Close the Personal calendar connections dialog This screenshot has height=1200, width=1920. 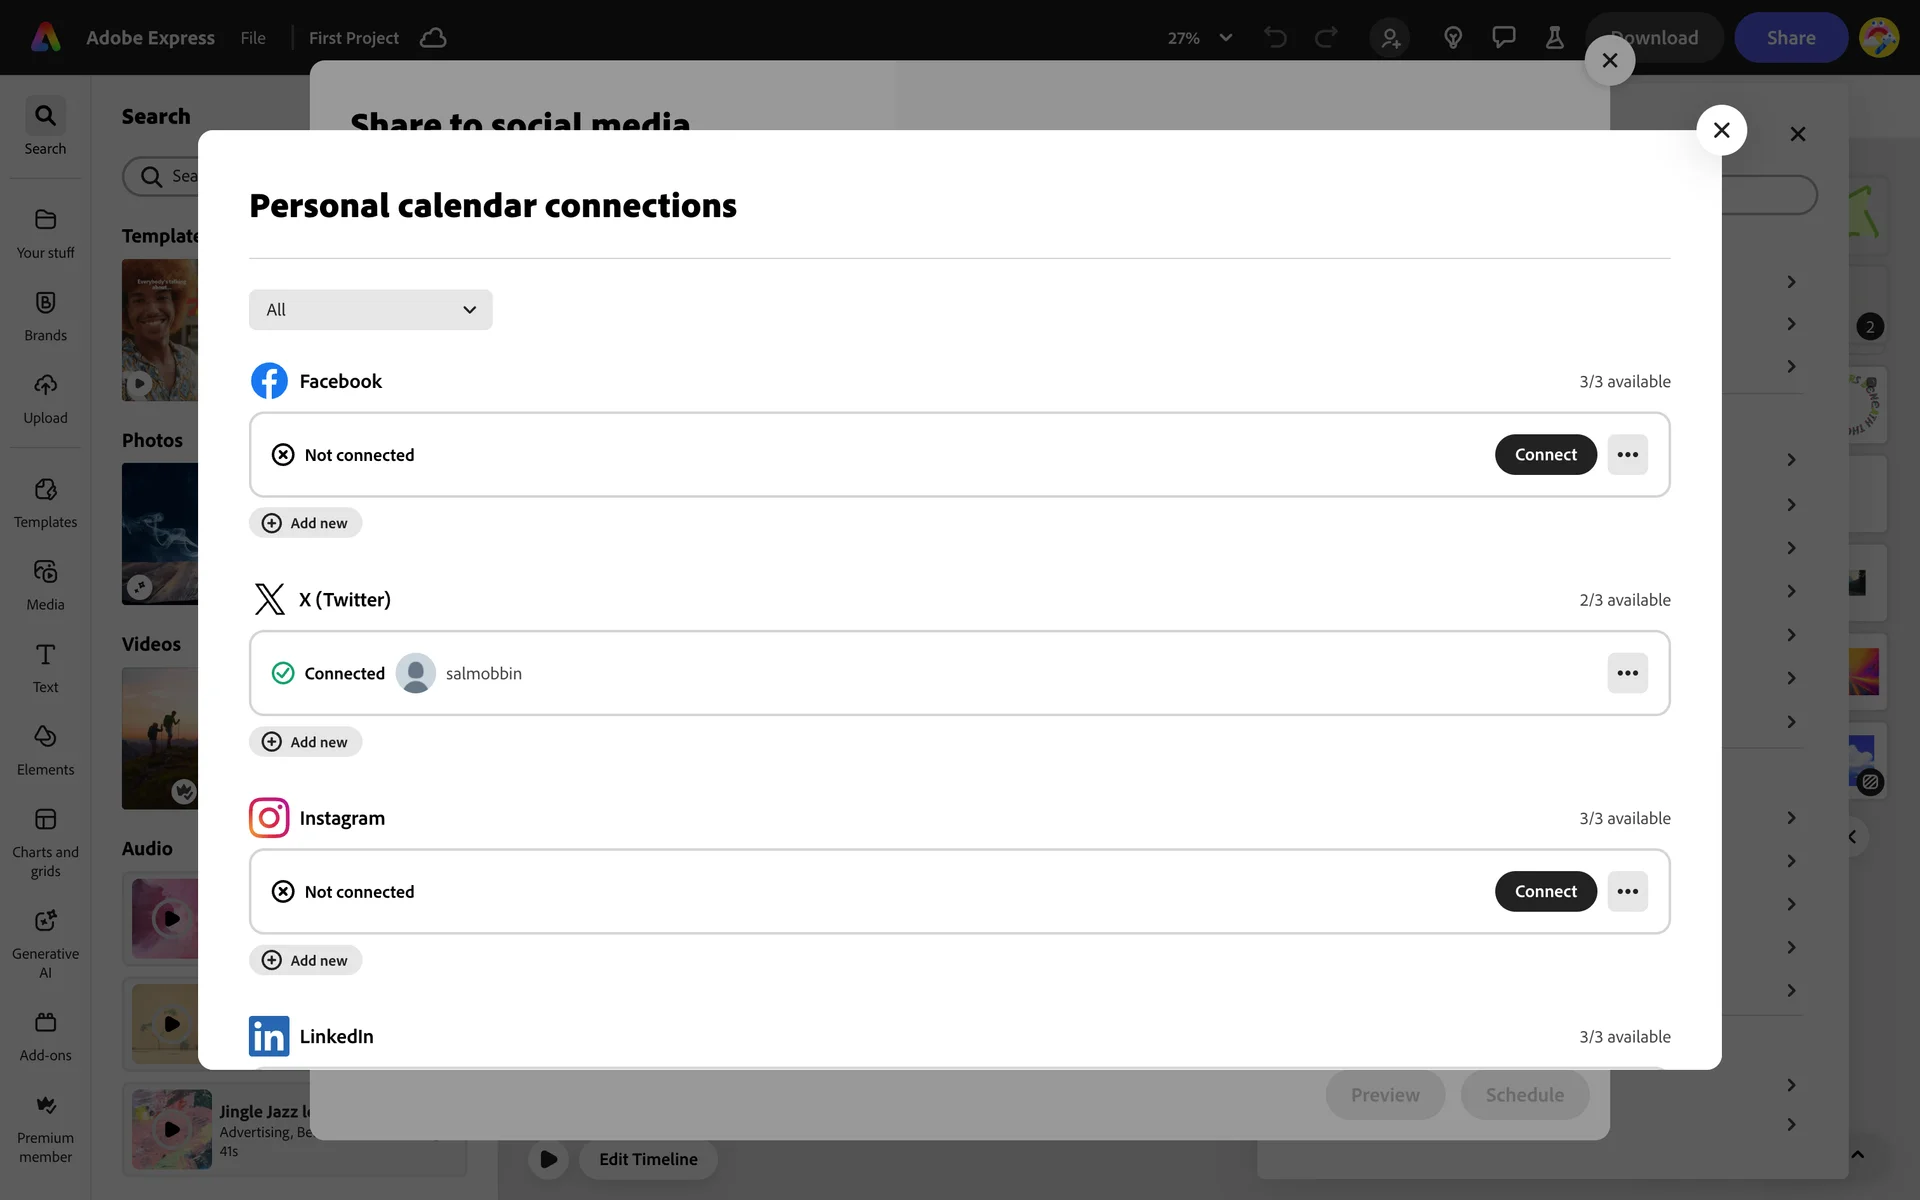click(1721, 130)
